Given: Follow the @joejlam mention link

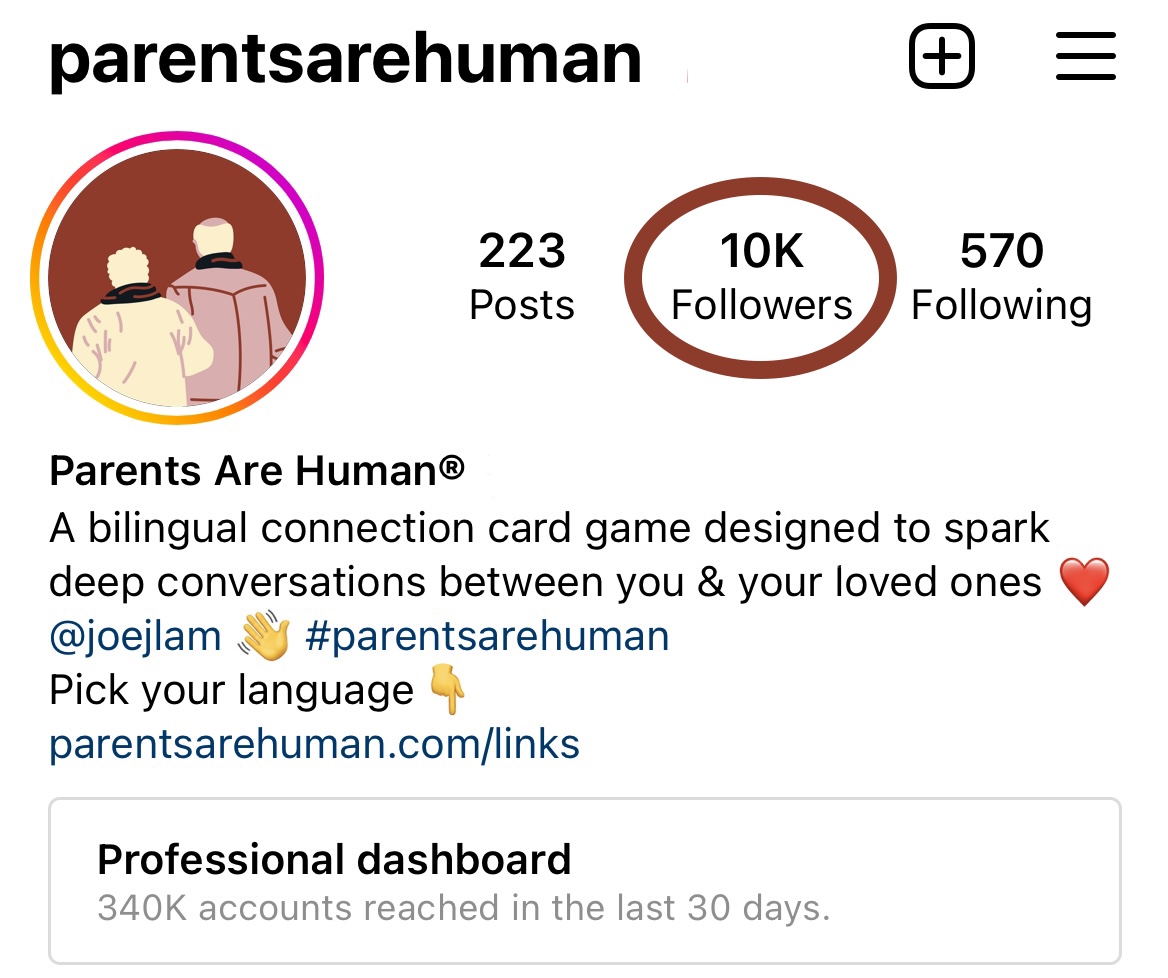Looking at the screenshot, I should (x=136, y=637).
